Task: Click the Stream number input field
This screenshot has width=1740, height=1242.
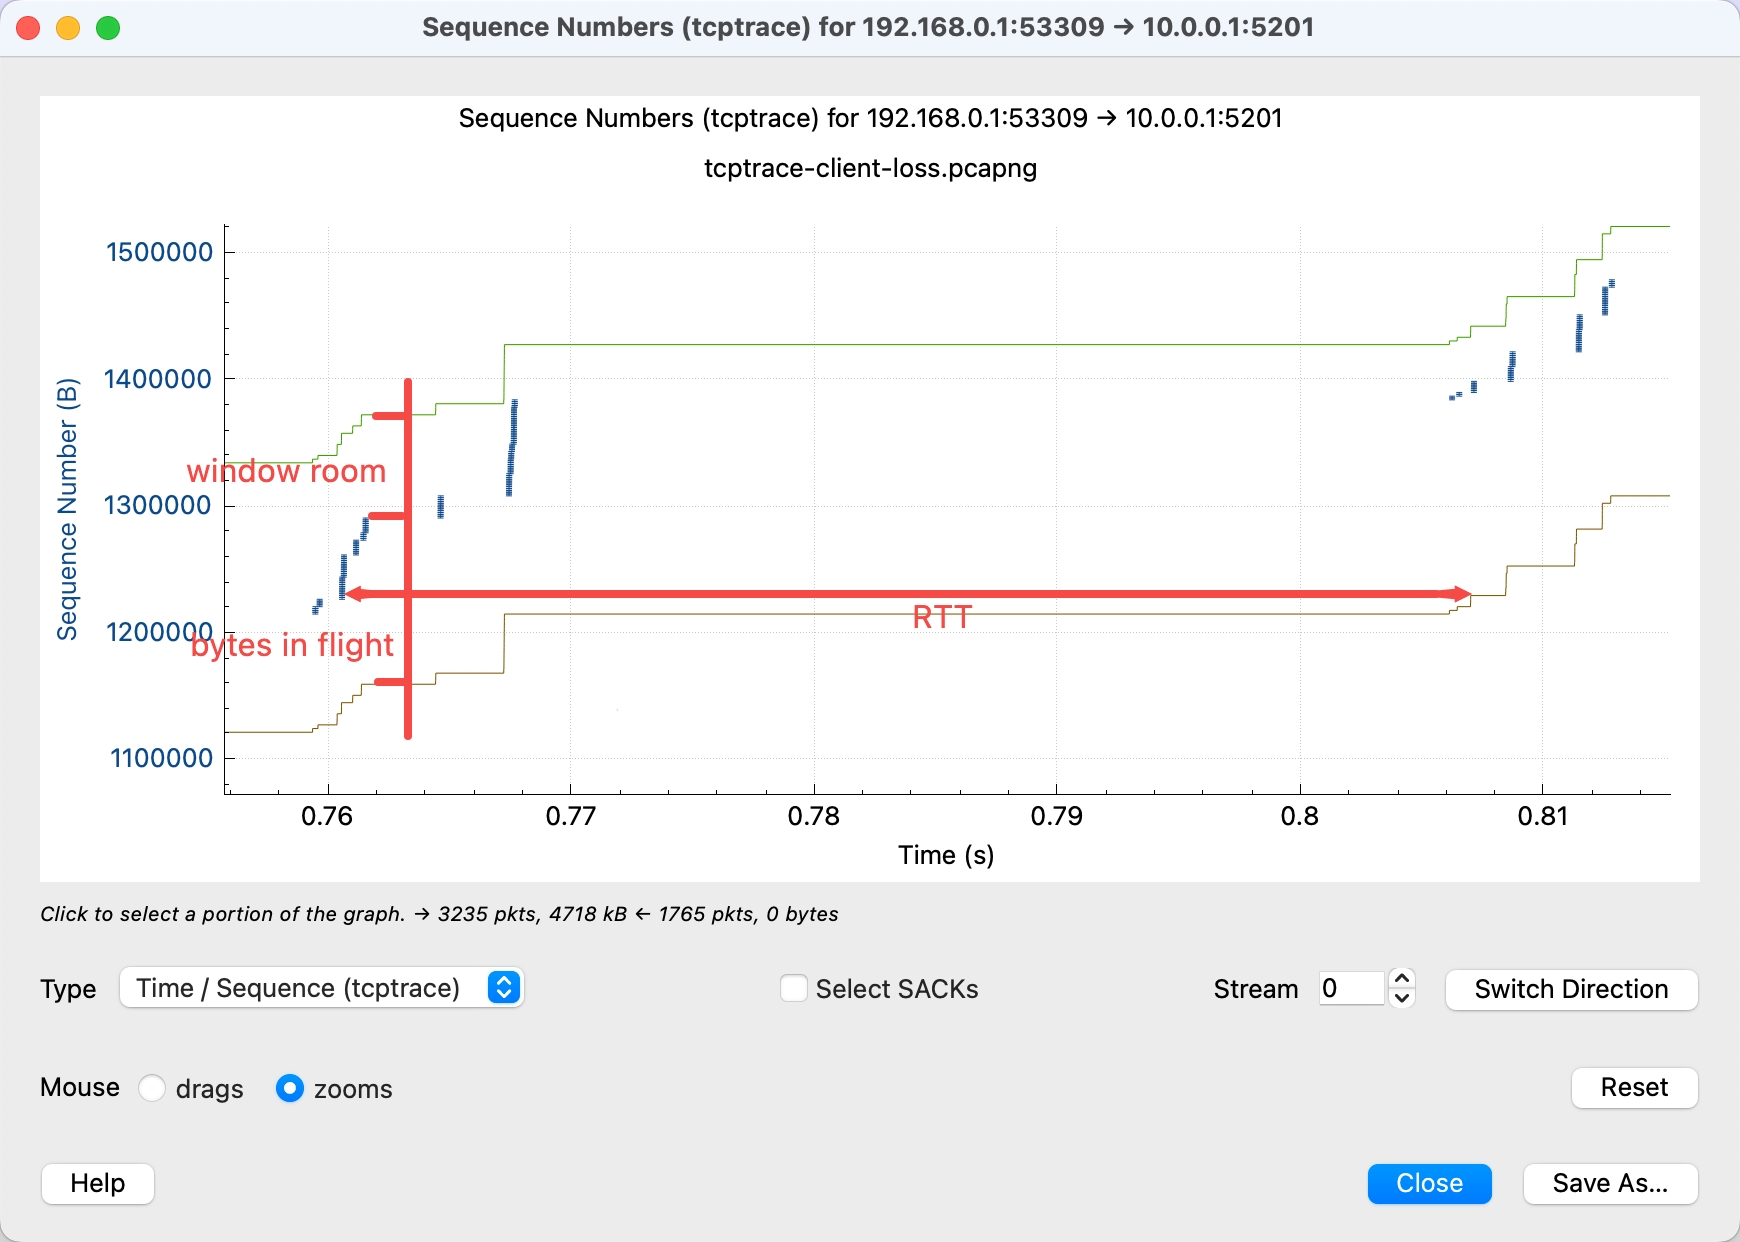Action: pyautogui.click(x=1350, y=989)
